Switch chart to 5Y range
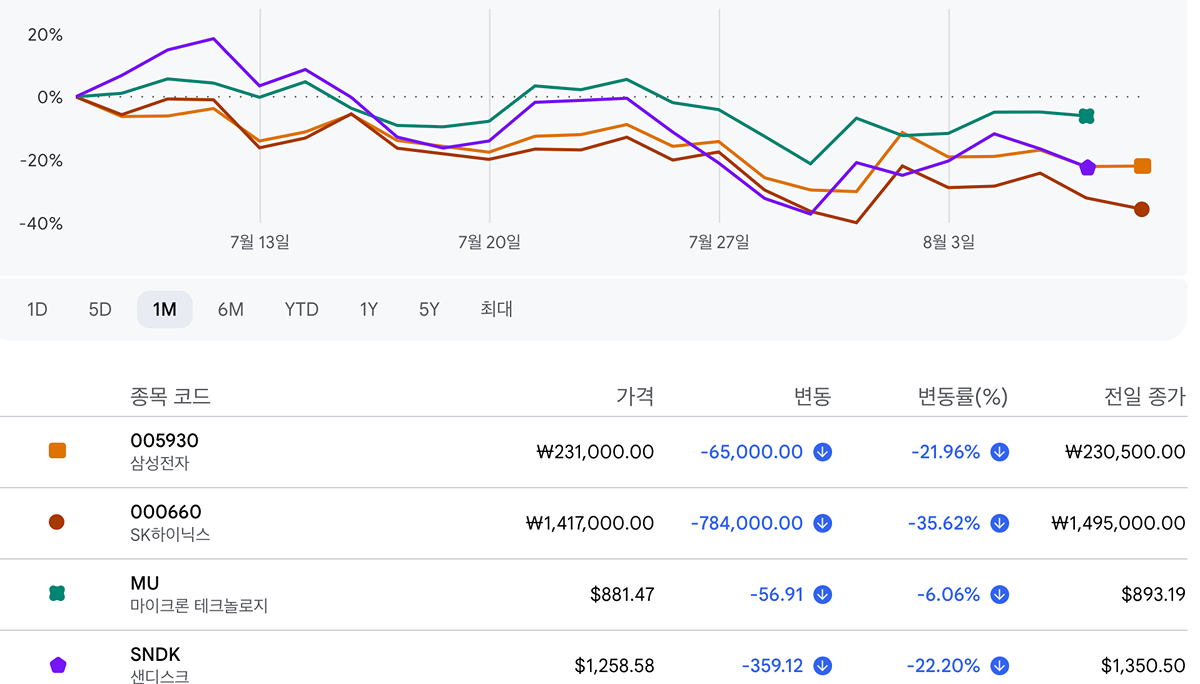1200x684 pixels. click(x=429, y=309)
